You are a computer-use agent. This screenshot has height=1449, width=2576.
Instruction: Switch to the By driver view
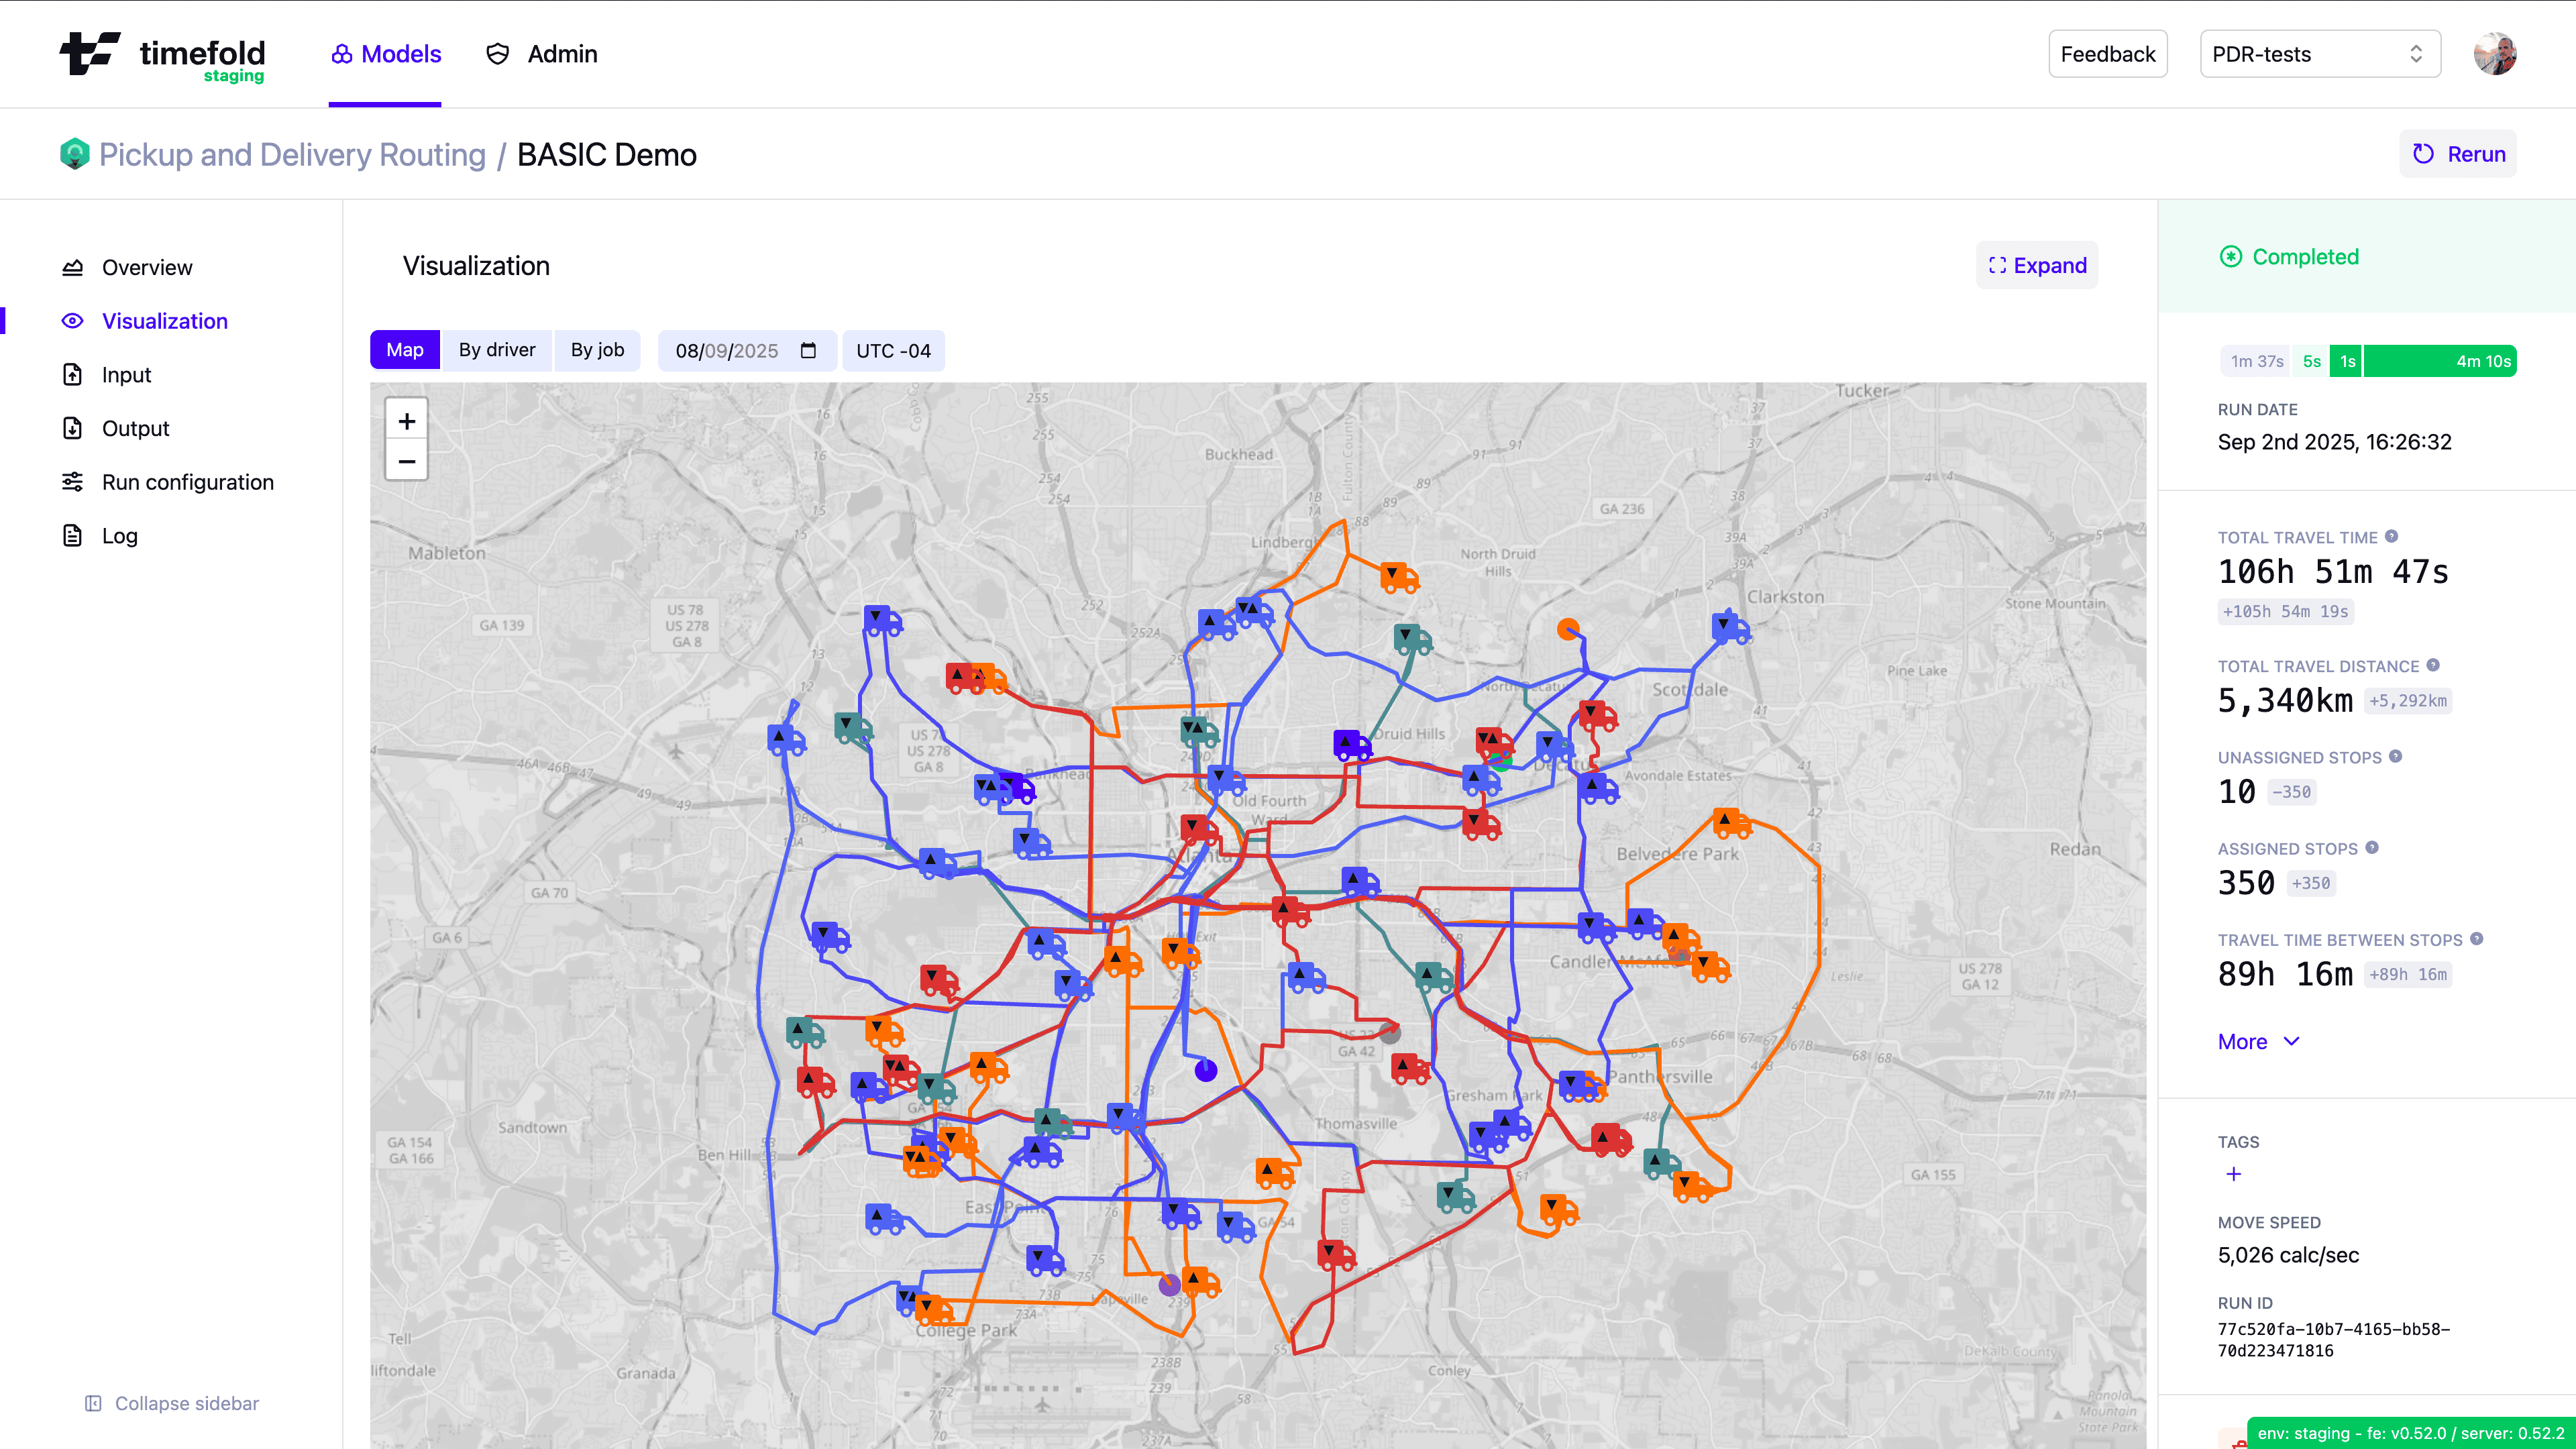(x=497, y=350)
